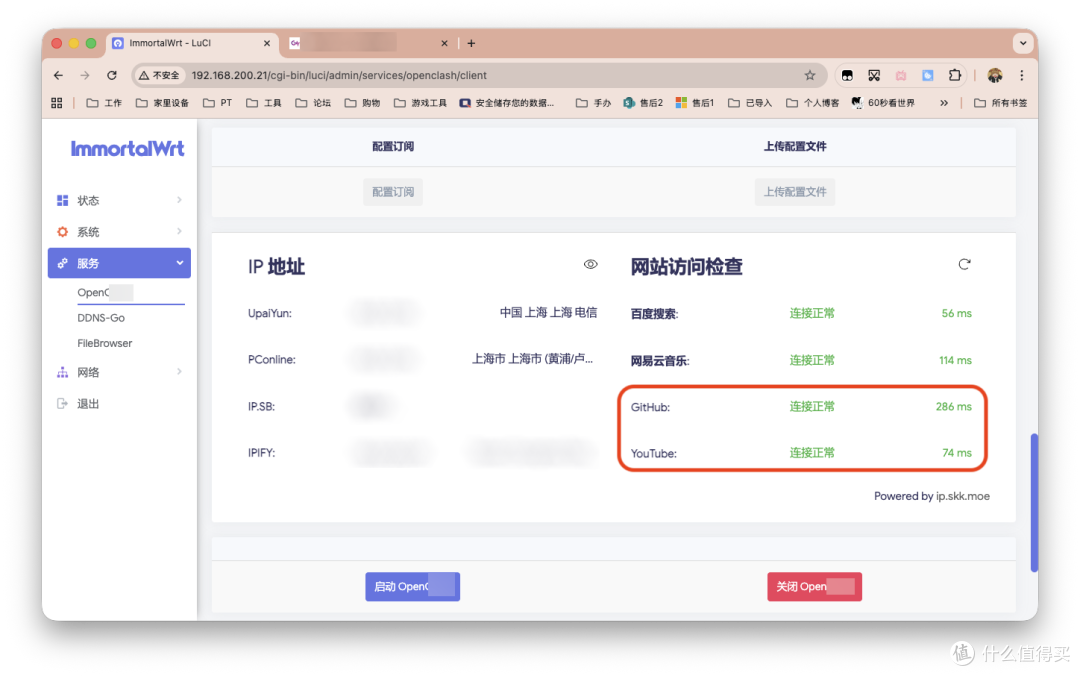Open the PT bookmark folder
1080x676 pixels.
click(x=218, y=103)
